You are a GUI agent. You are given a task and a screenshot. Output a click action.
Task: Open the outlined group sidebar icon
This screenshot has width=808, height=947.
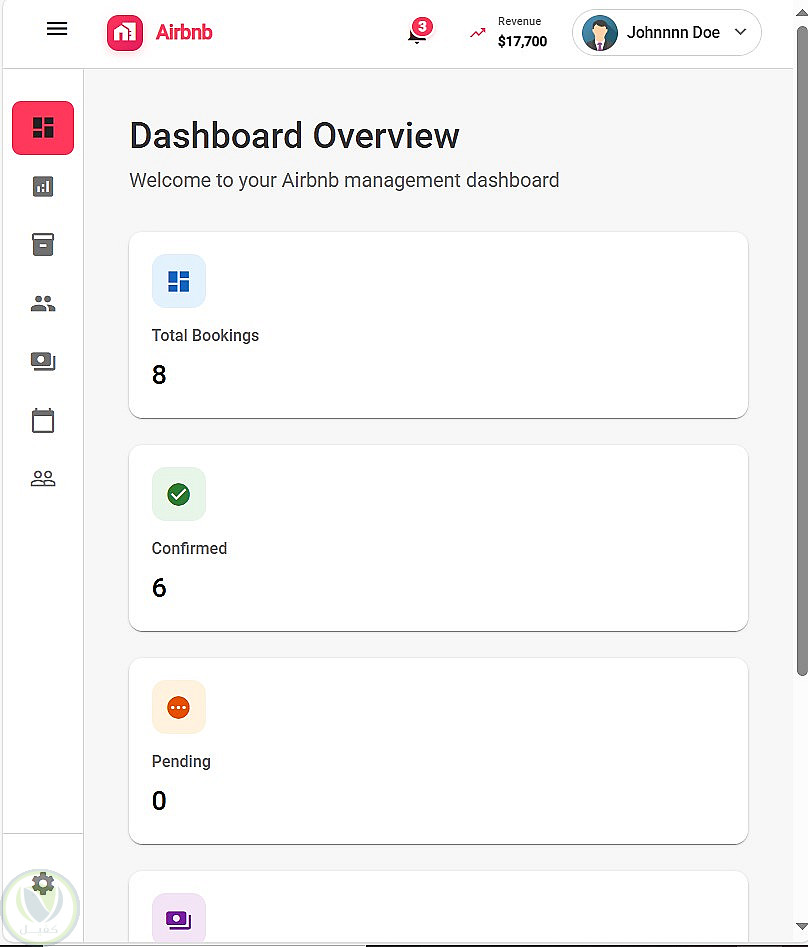tap(43, 479)
